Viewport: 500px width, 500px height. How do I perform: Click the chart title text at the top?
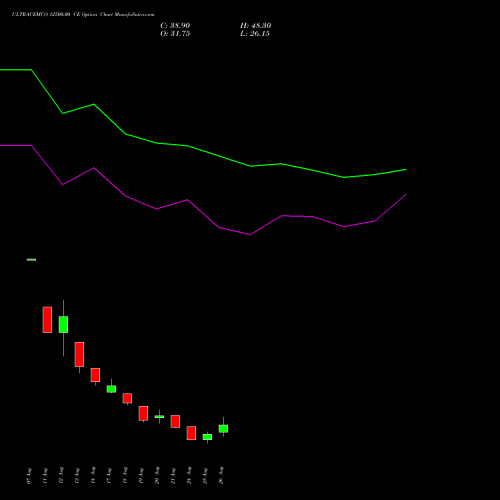pos(83,15)
